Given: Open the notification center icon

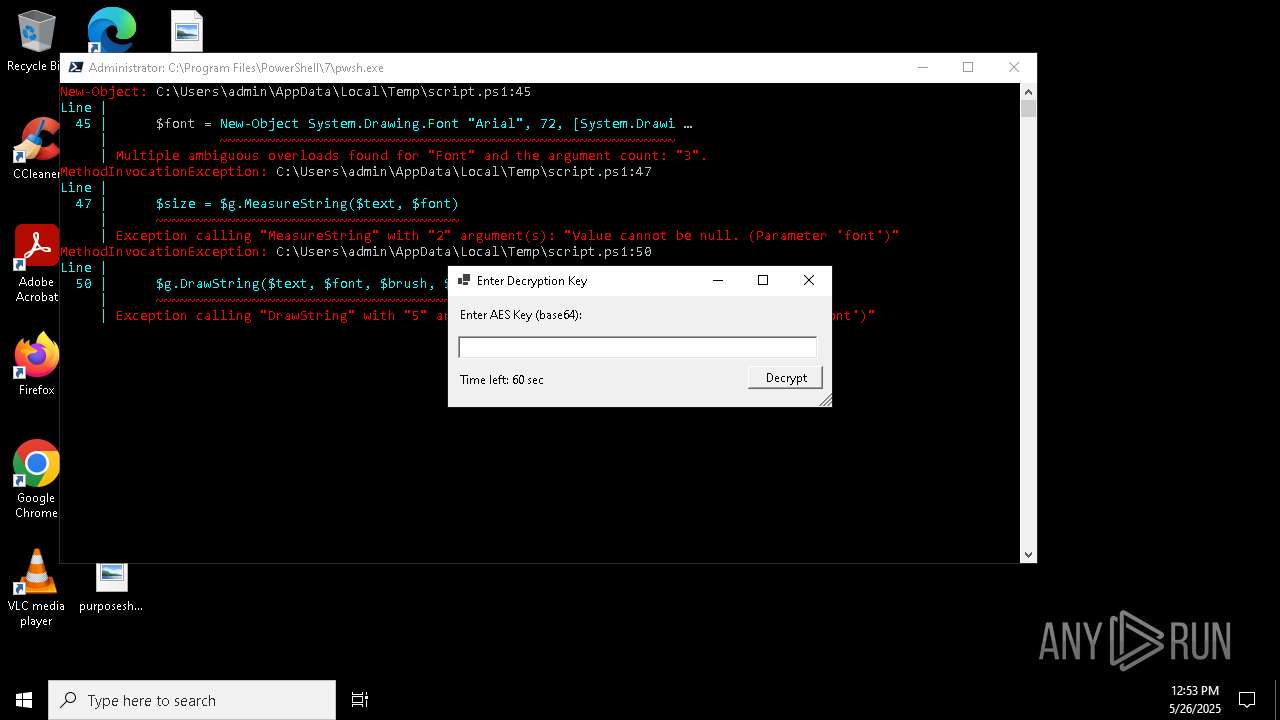Looking at the screenshot, I should (x=1247, y=700).
